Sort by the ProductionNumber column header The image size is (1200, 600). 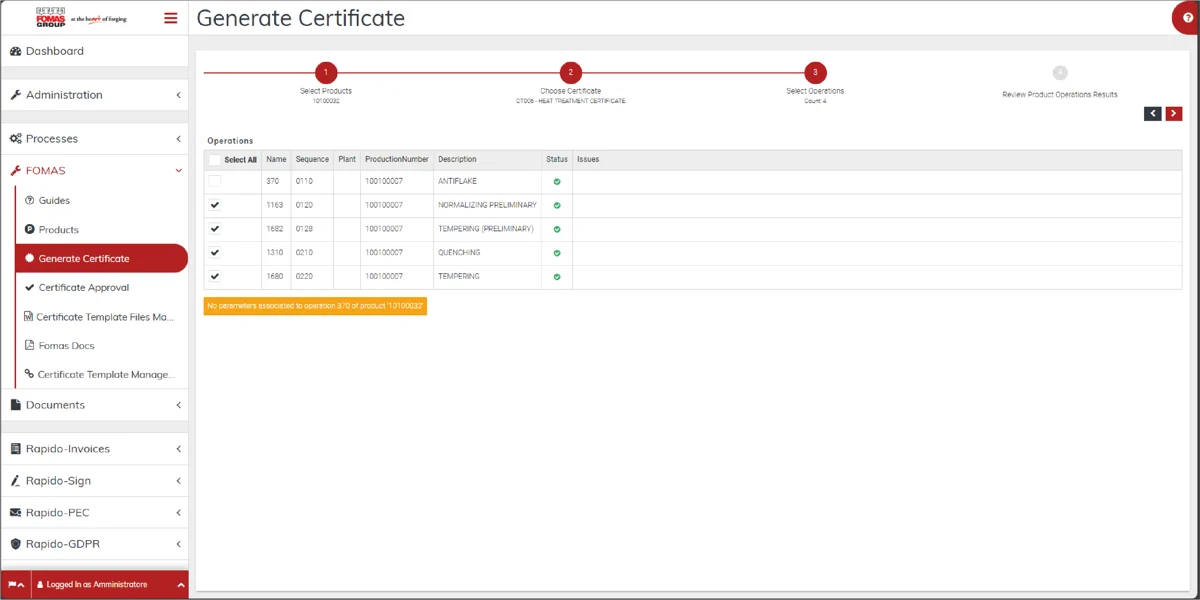tap(397, 160)
